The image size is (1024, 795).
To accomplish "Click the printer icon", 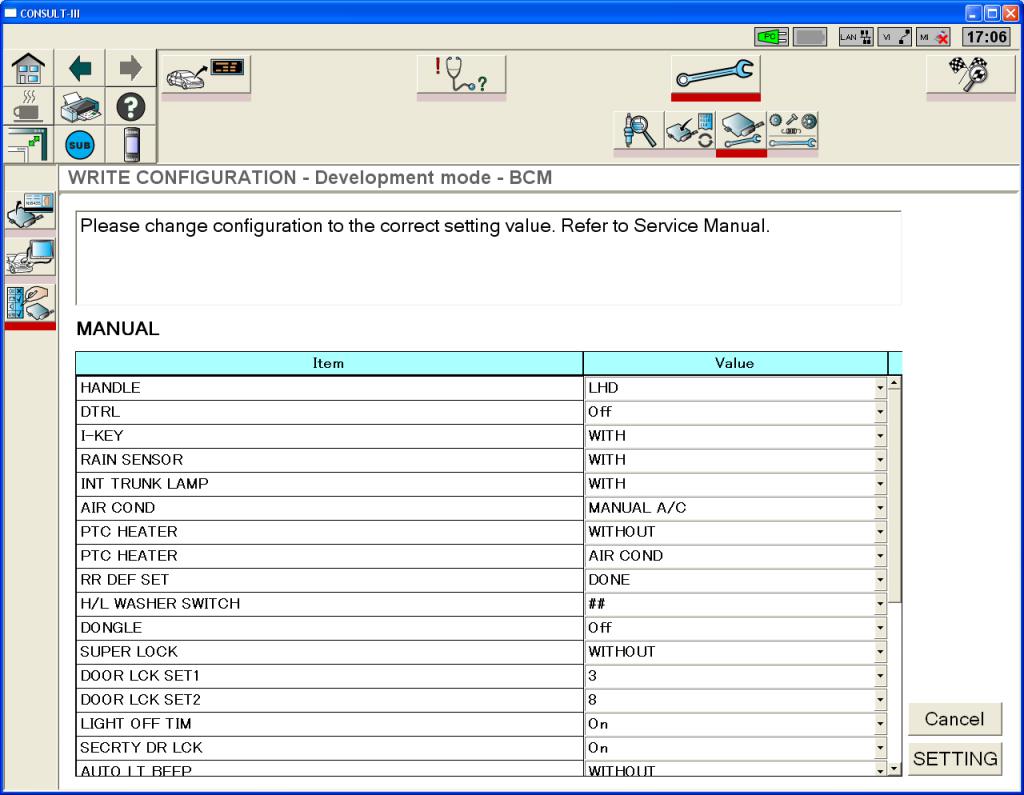I will 80,106.
